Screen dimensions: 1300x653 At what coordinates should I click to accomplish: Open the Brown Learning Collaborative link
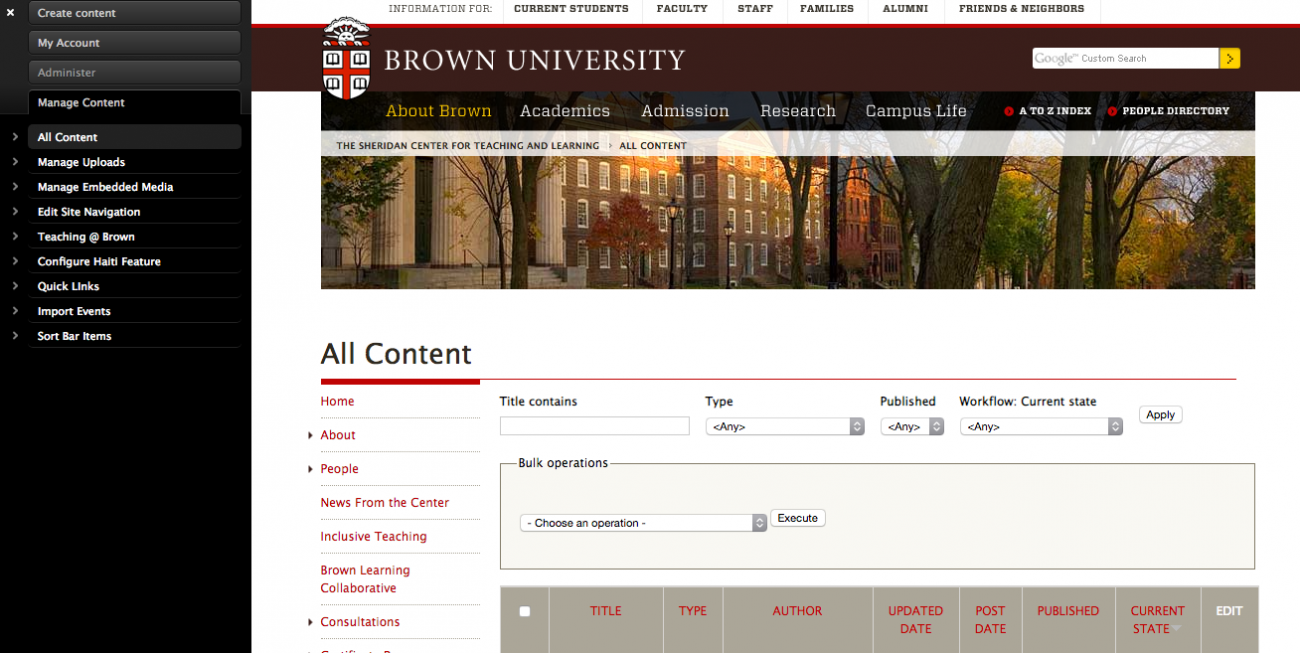[365, 579]
